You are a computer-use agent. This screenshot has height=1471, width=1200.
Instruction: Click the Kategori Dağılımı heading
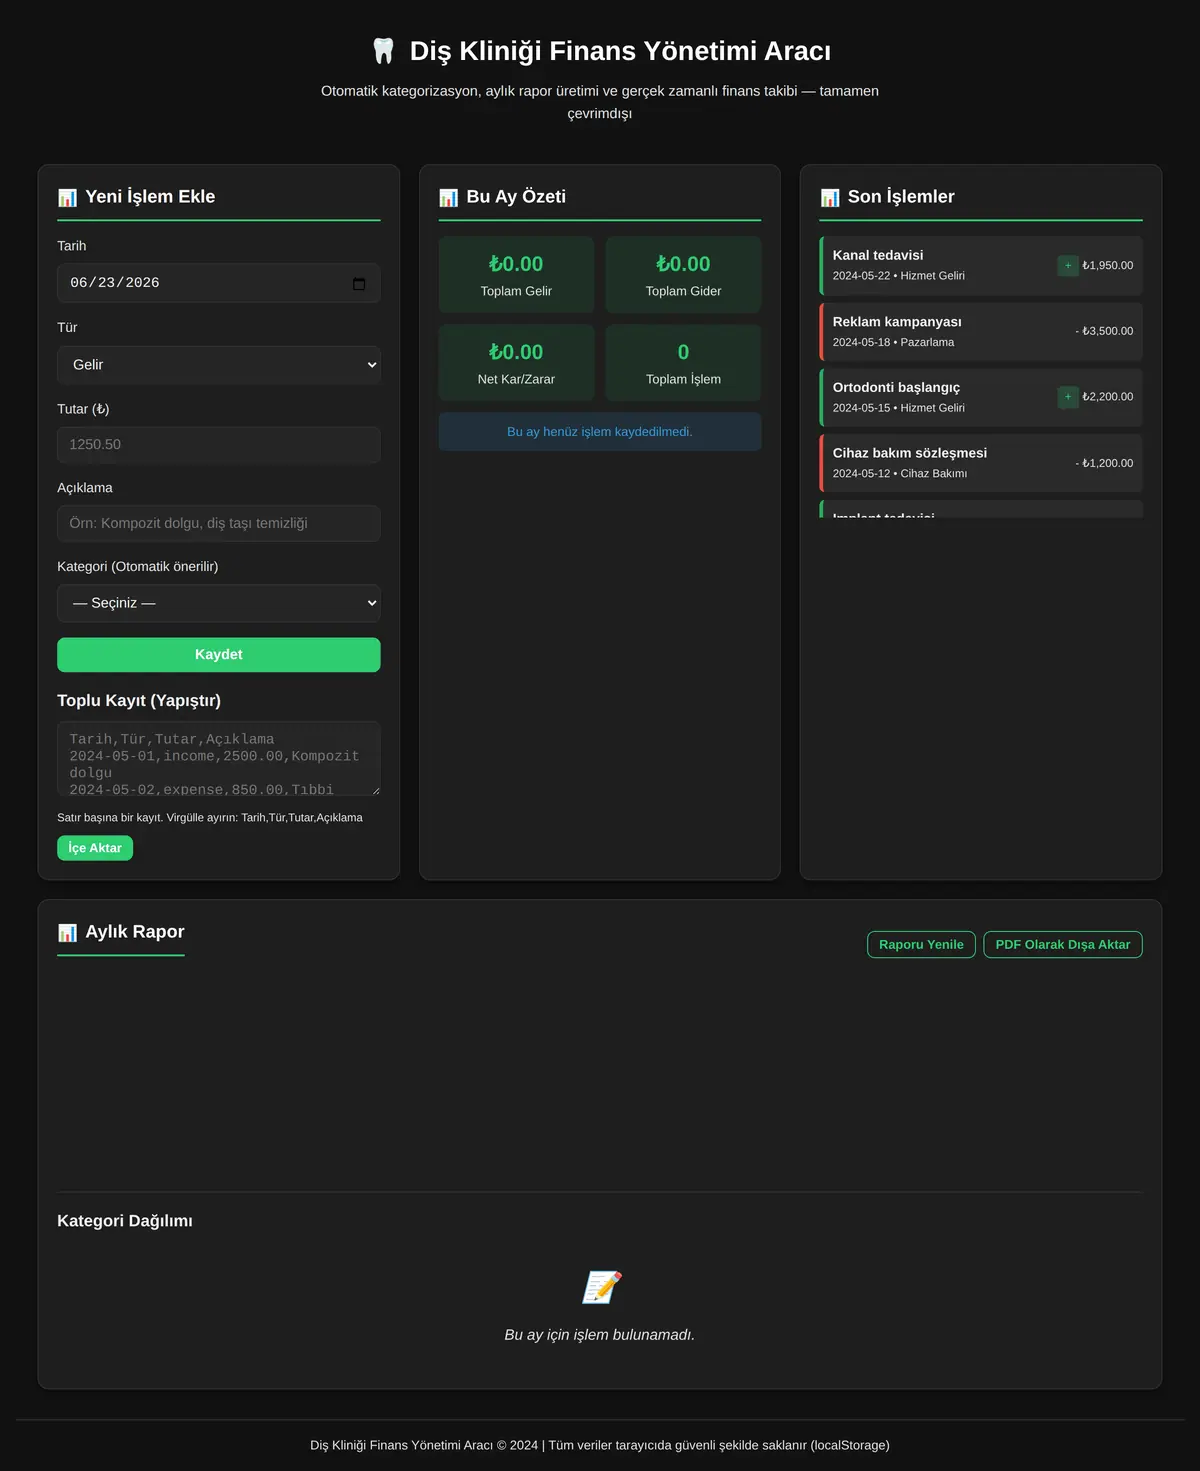[x=125, y=1221]
